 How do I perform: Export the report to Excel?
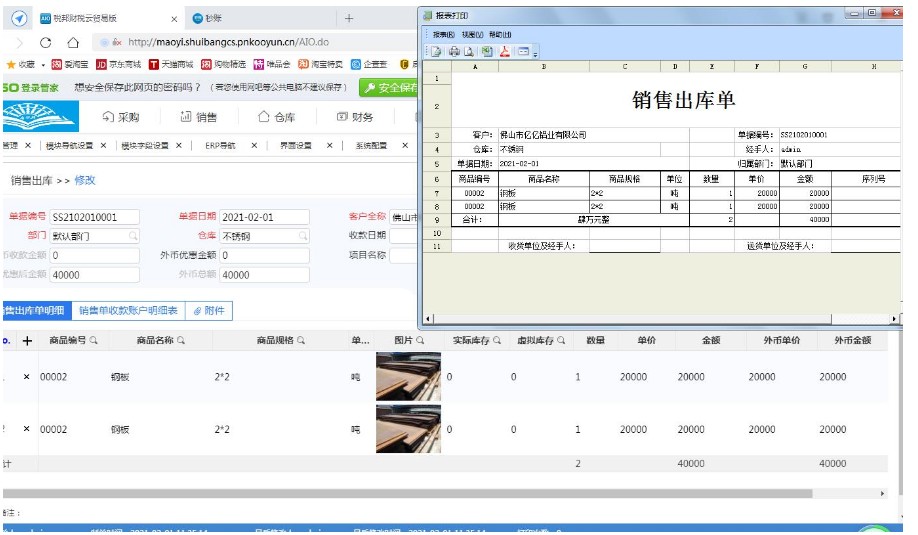487,51
